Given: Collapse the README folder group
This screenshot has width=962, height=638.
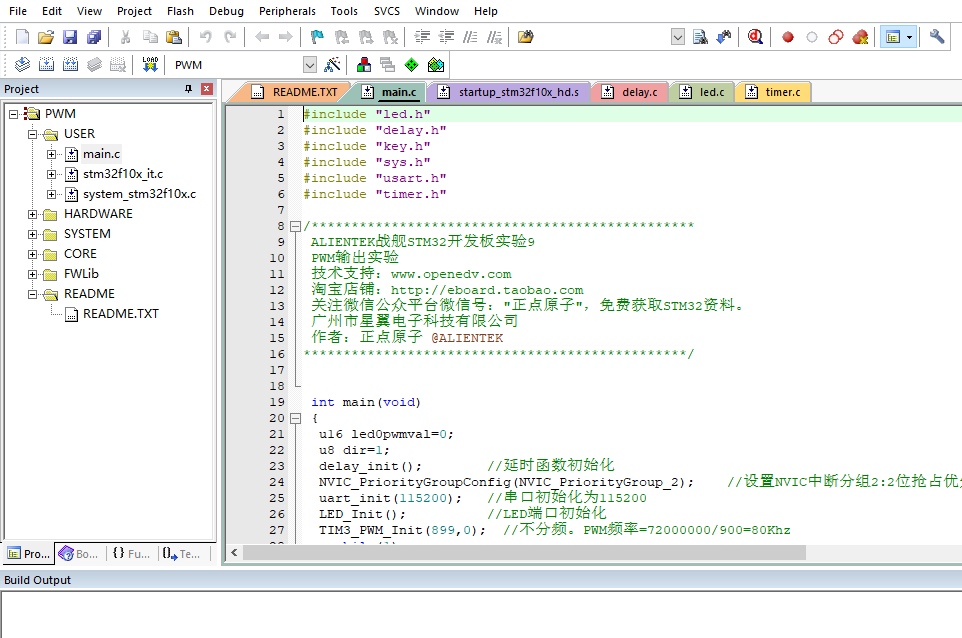Looking at the screenshot, I should (x=33, y=294).
